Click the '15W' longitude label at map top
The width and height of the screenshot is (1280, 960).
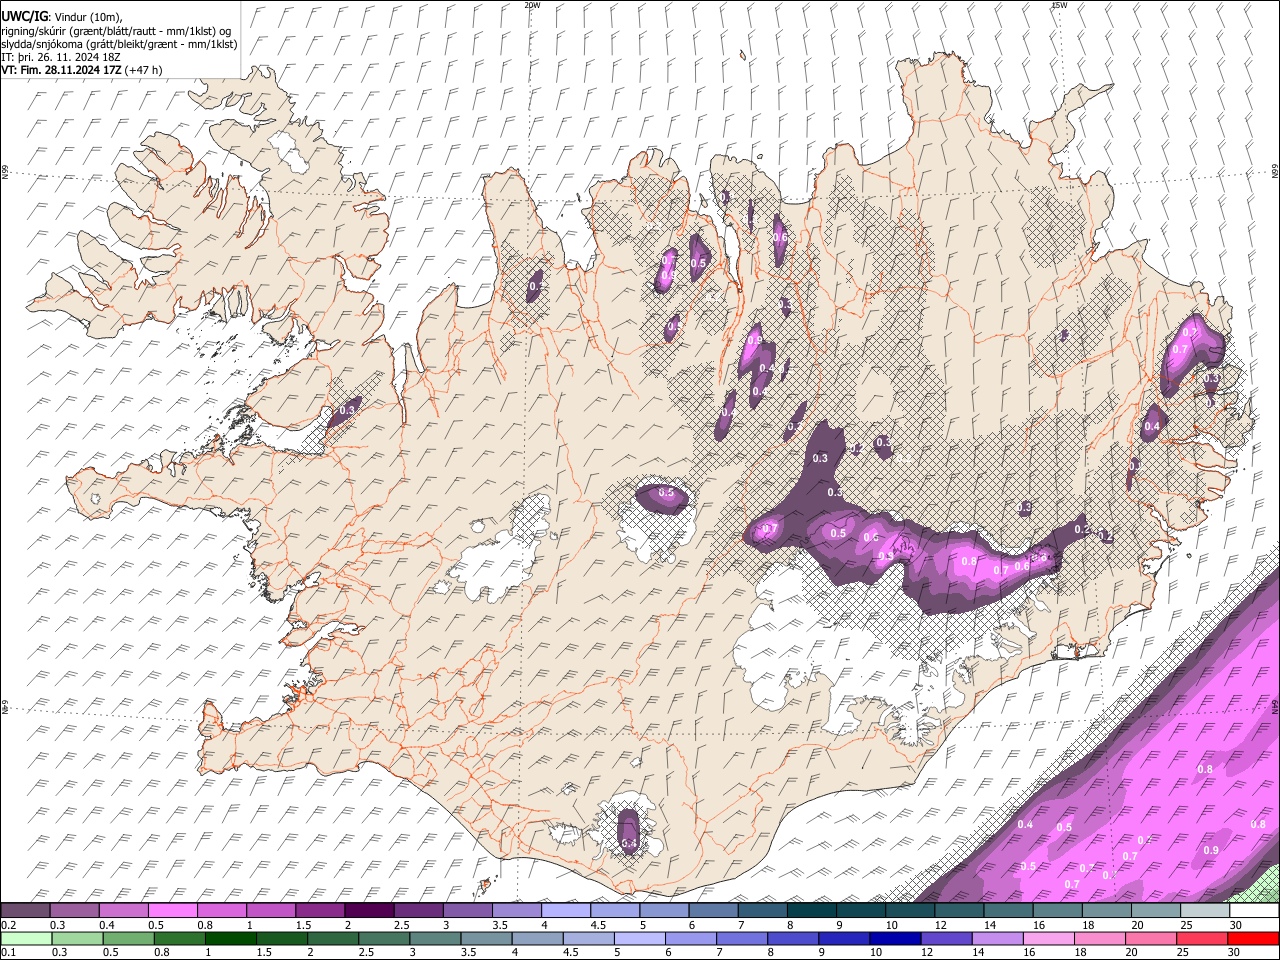pos(1059,5)
